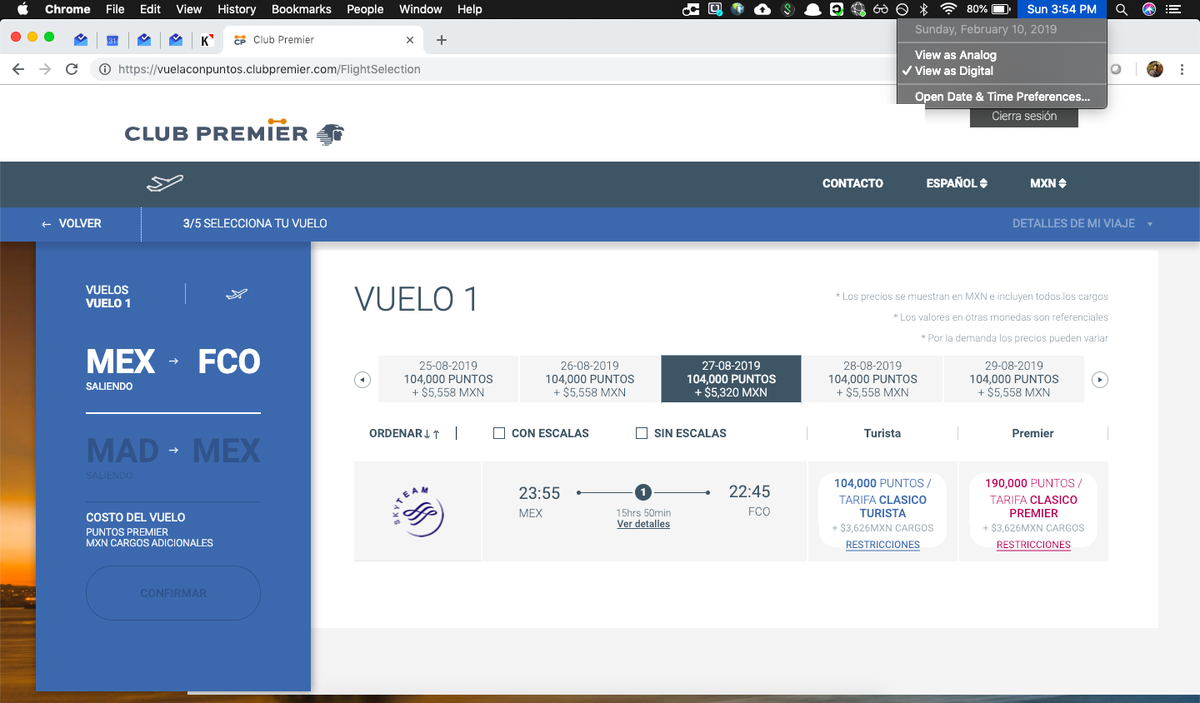Select the 26-08-2019 date tab
1200x703 pixels.
(x=590, y=379)
